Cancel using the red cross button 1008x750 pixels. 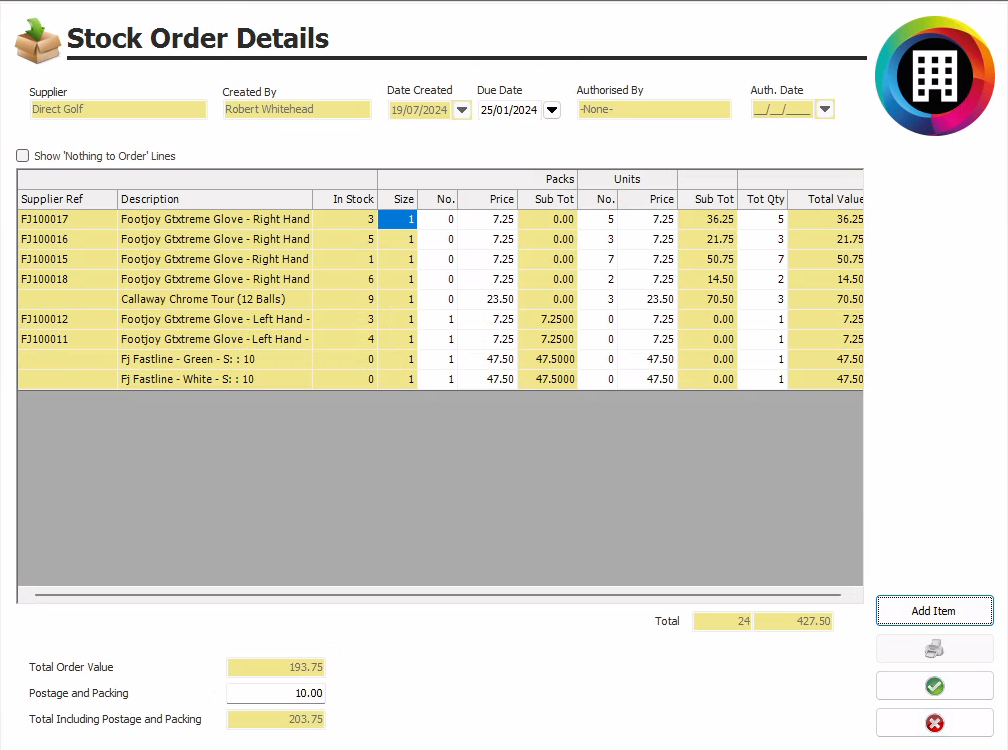(x=934, y=723)
